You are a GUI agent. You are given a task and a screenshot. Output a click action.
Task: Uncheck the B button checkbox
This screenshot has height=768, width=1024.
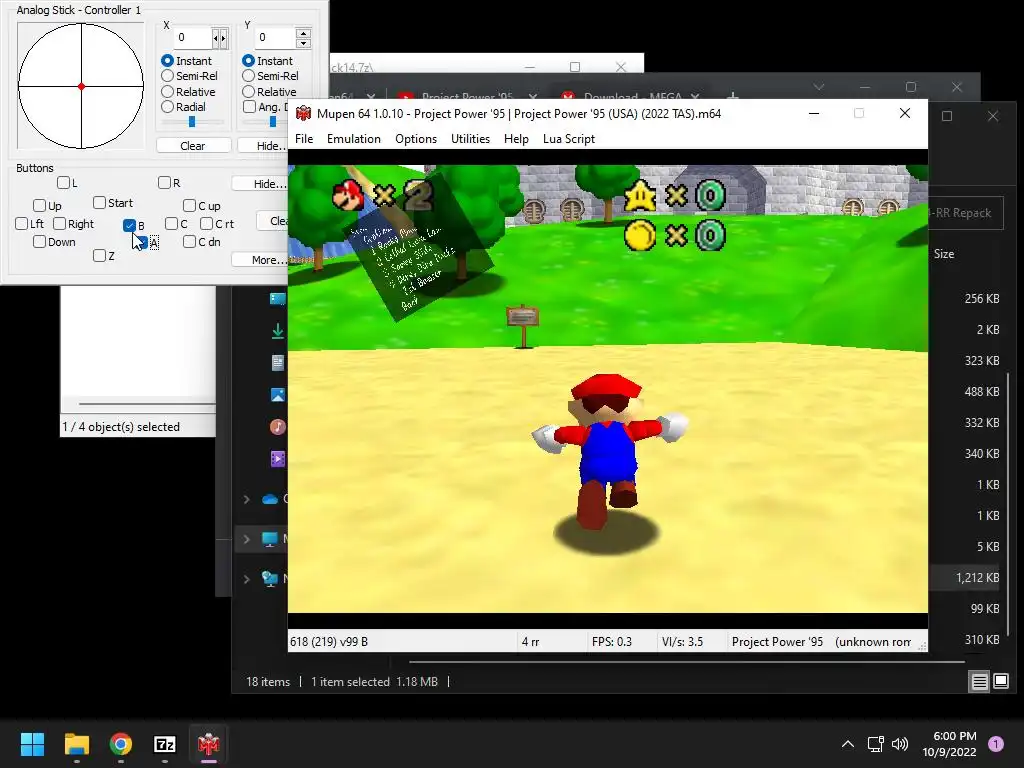pyautogui.click(x=129, y=225)
